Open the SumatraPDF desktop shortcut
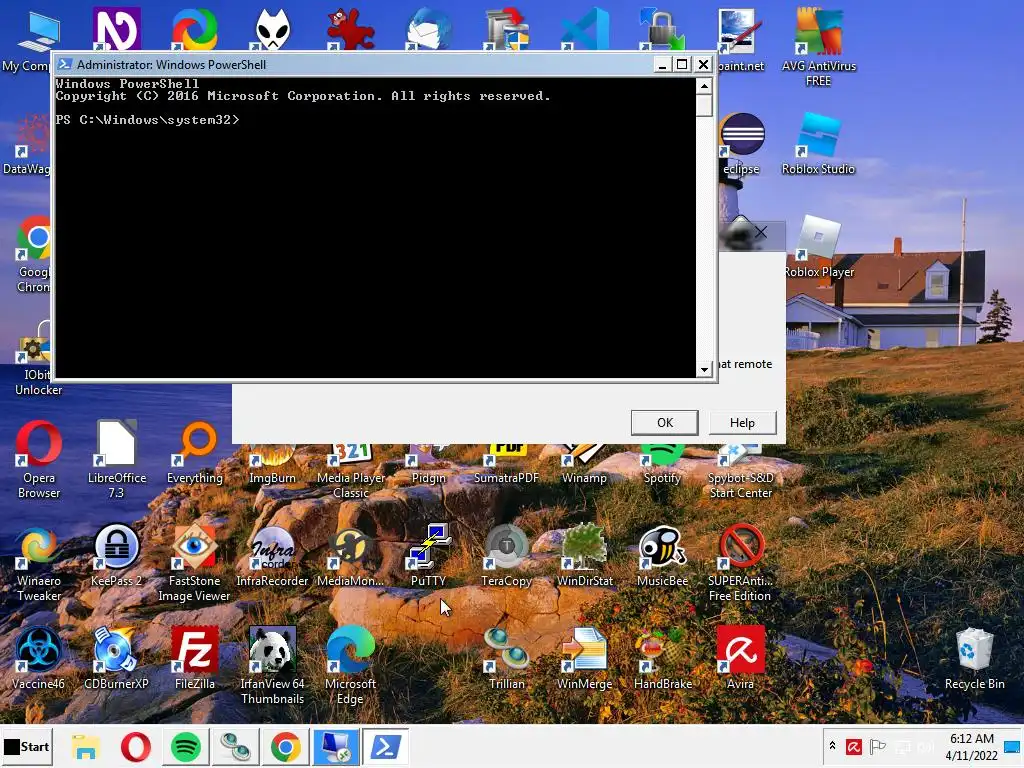Screen dimensions: 1024x768 pyautogui.click(x=506, y=464)
